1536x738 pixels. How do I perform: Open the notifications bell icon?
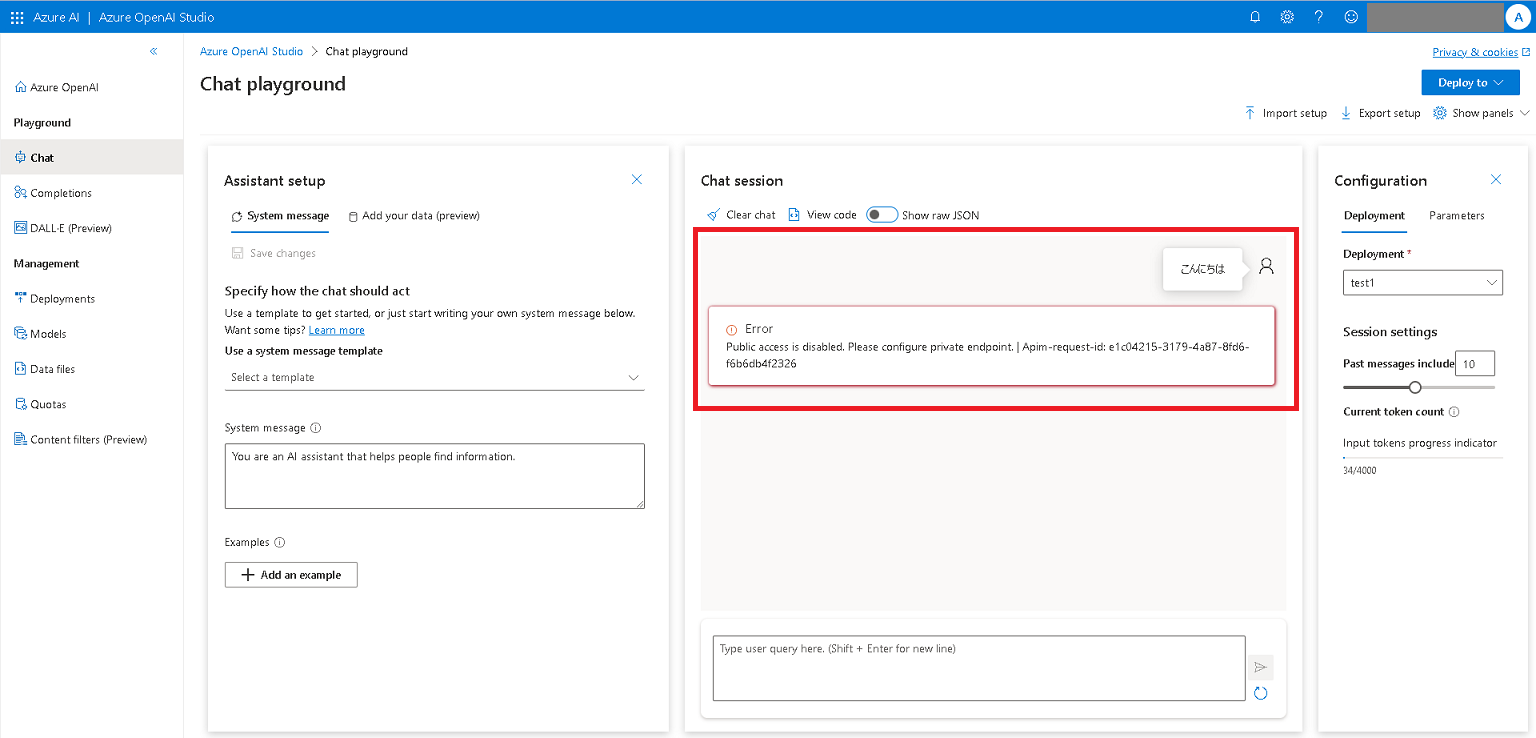pos(1255,17)
